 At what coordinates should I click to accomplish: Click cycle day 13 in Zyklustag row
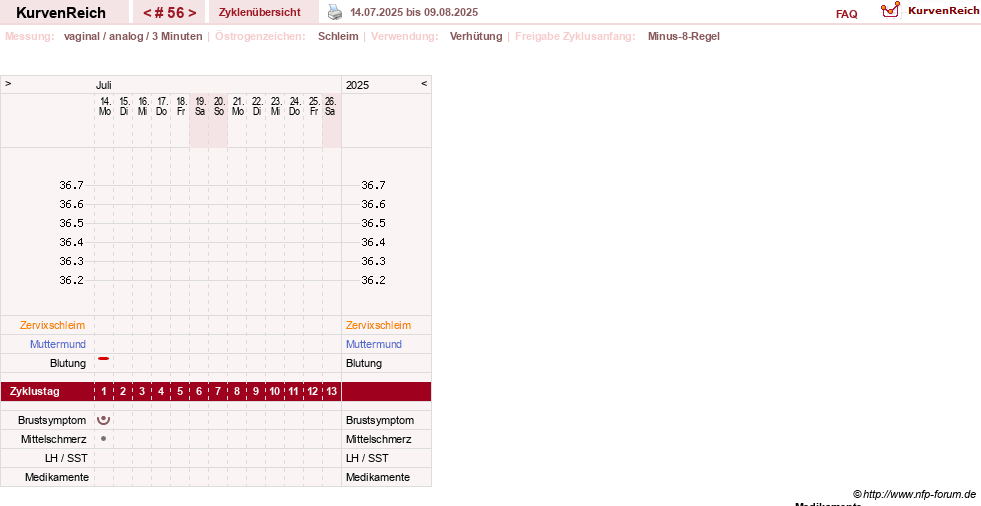click(332, 392)
